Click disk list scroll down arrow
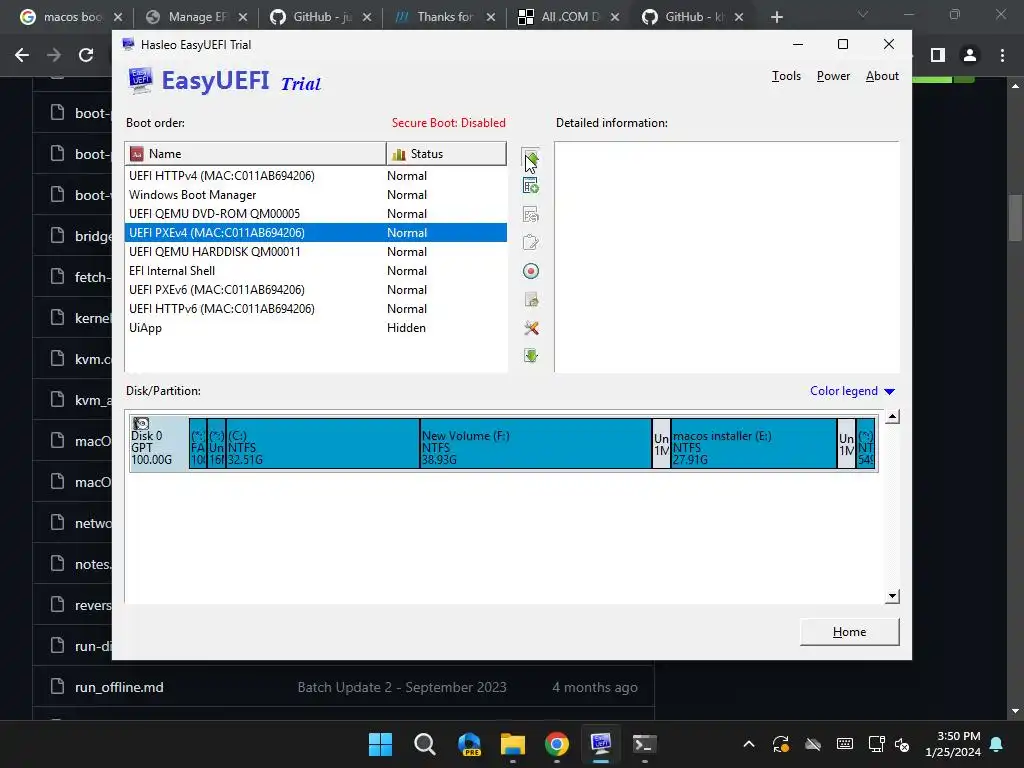Viewport: 1024px width, 768px height. pyautogui.click(x=892, y=596)
